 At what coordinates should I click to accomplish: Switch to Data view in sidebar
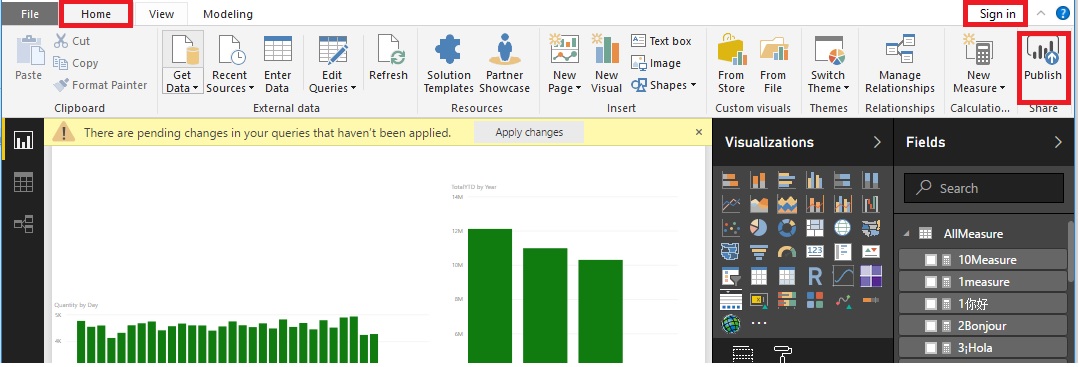23,182
